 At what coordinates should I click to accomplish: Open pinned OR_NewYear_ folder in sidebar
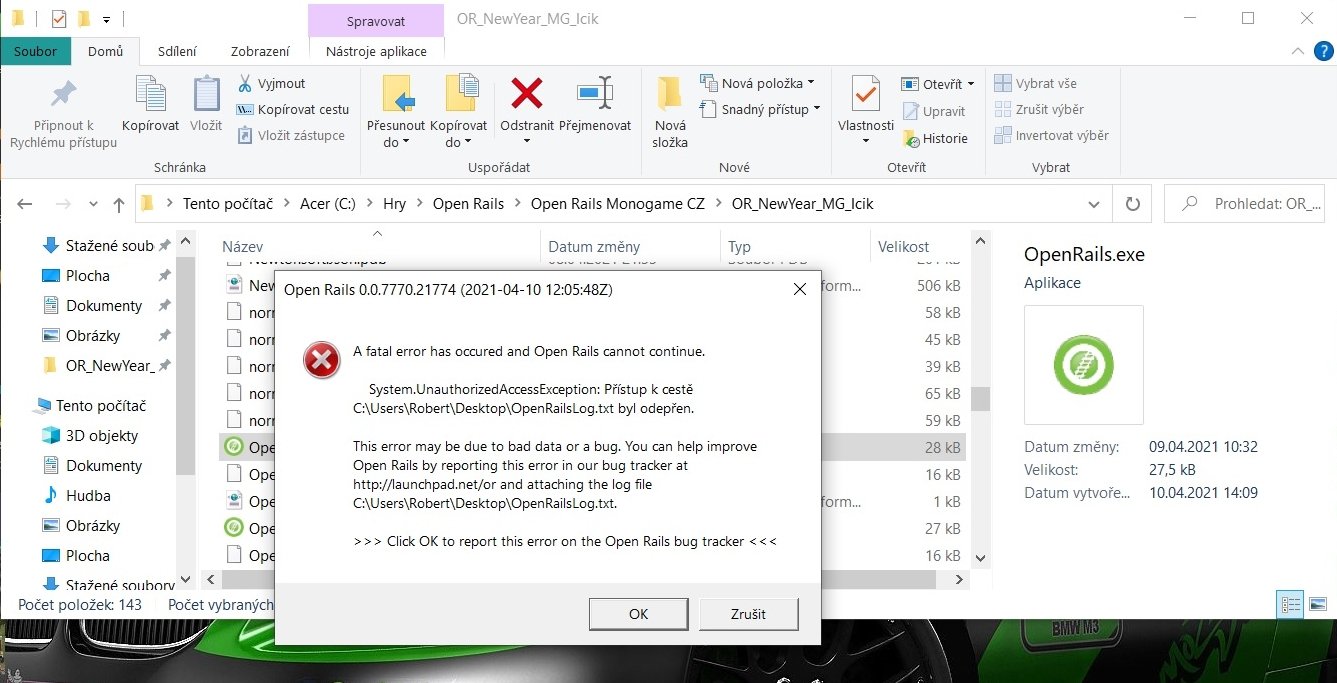tap(99, 365)
